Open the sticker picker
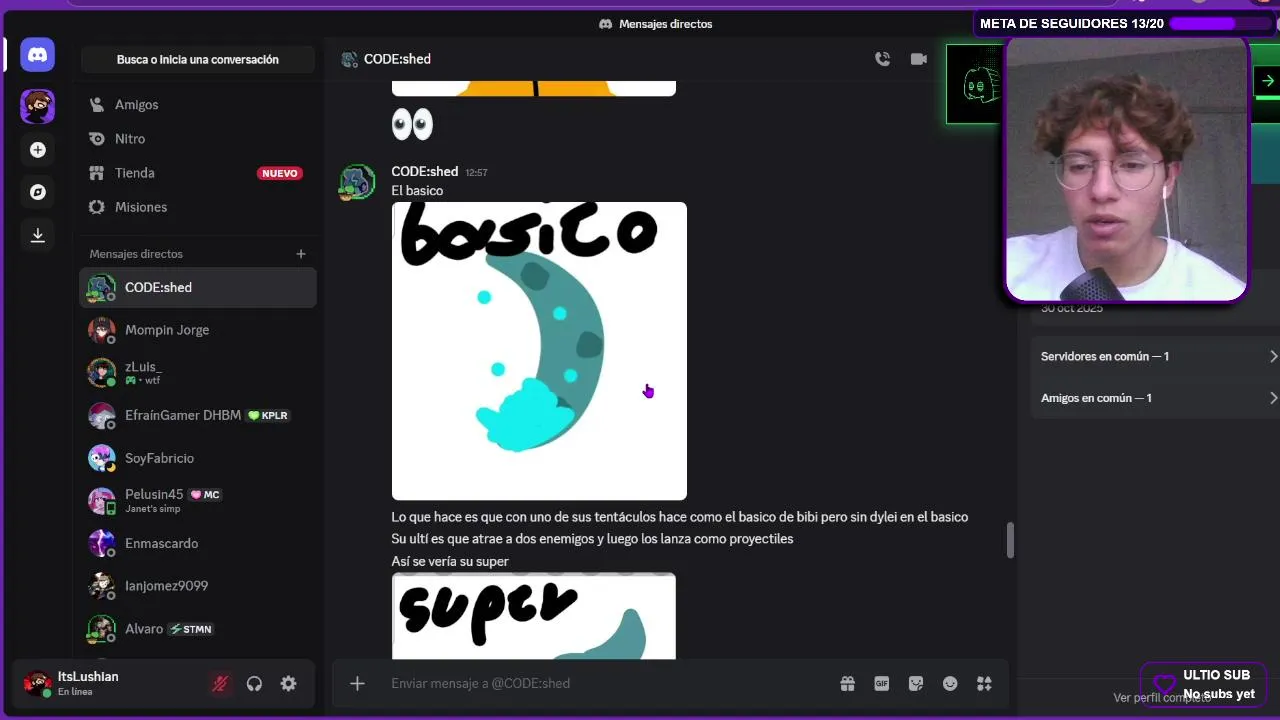The image size is (1280, 720). pos(916,684)
